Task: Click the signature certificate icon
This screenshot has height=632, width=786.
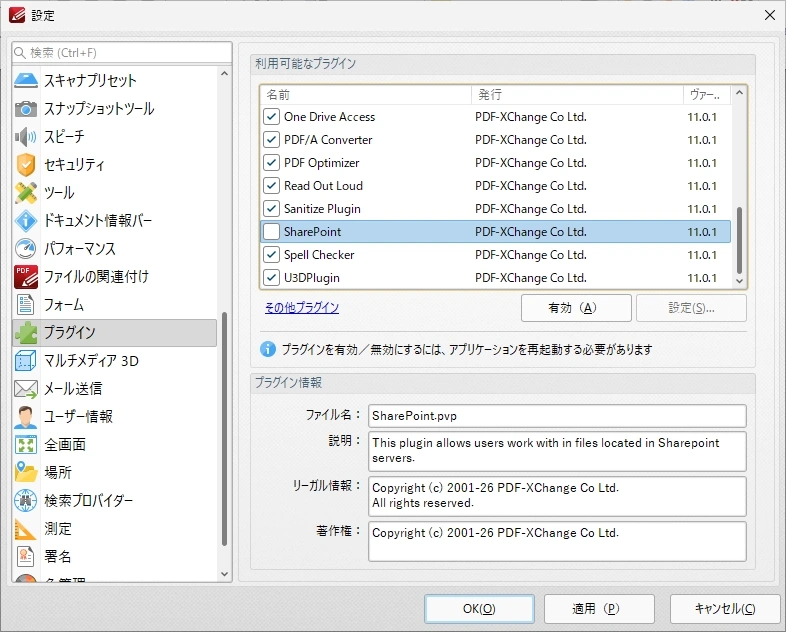Action: (x=26, y=556)
